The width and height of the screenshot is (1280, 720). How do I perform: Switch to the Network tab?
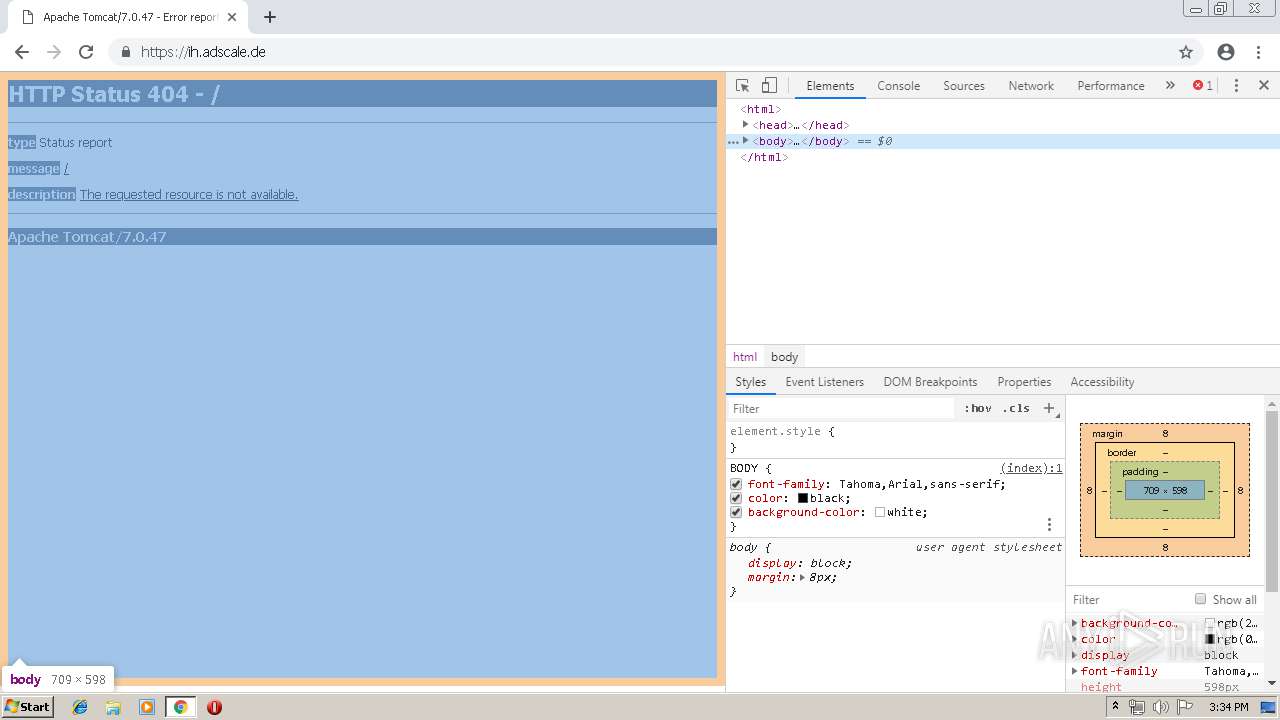point(1031,86)
